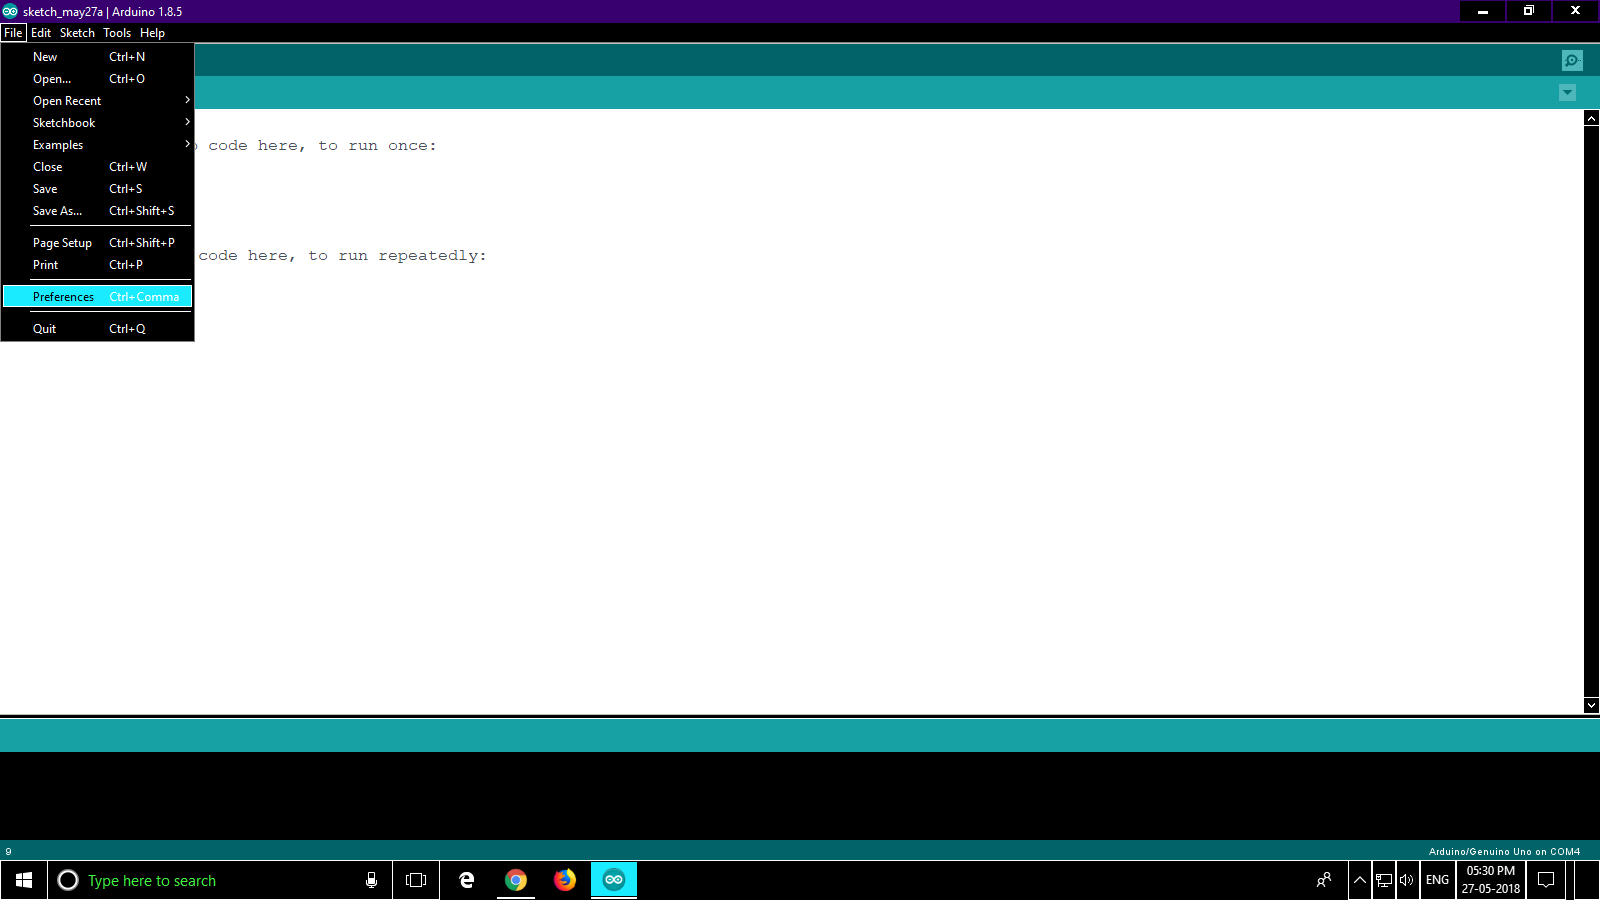Open Page Setup from the File menu
The image size is (1600, 900).
click(x=97, y=243)
